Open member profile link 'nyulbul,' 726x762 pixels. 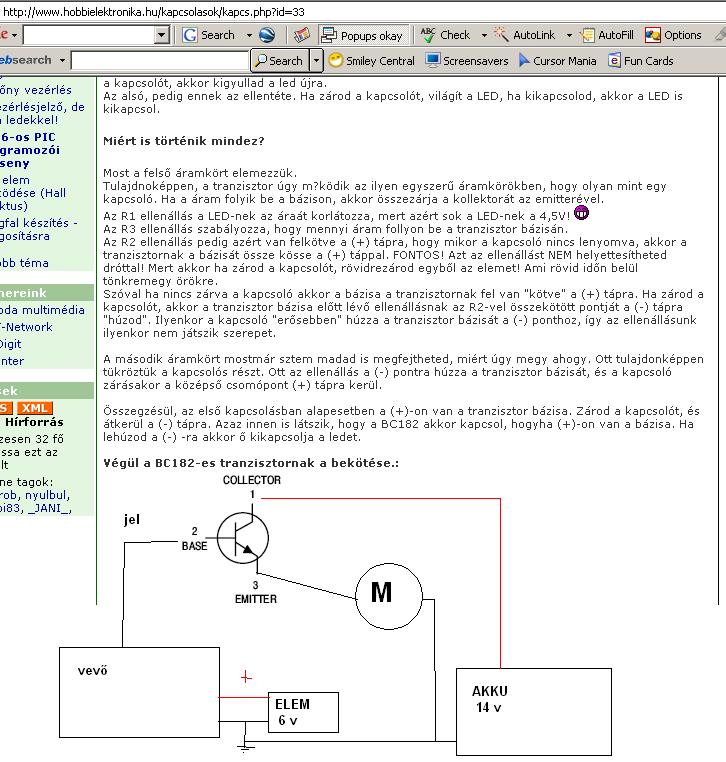click(x=48, y=495)
